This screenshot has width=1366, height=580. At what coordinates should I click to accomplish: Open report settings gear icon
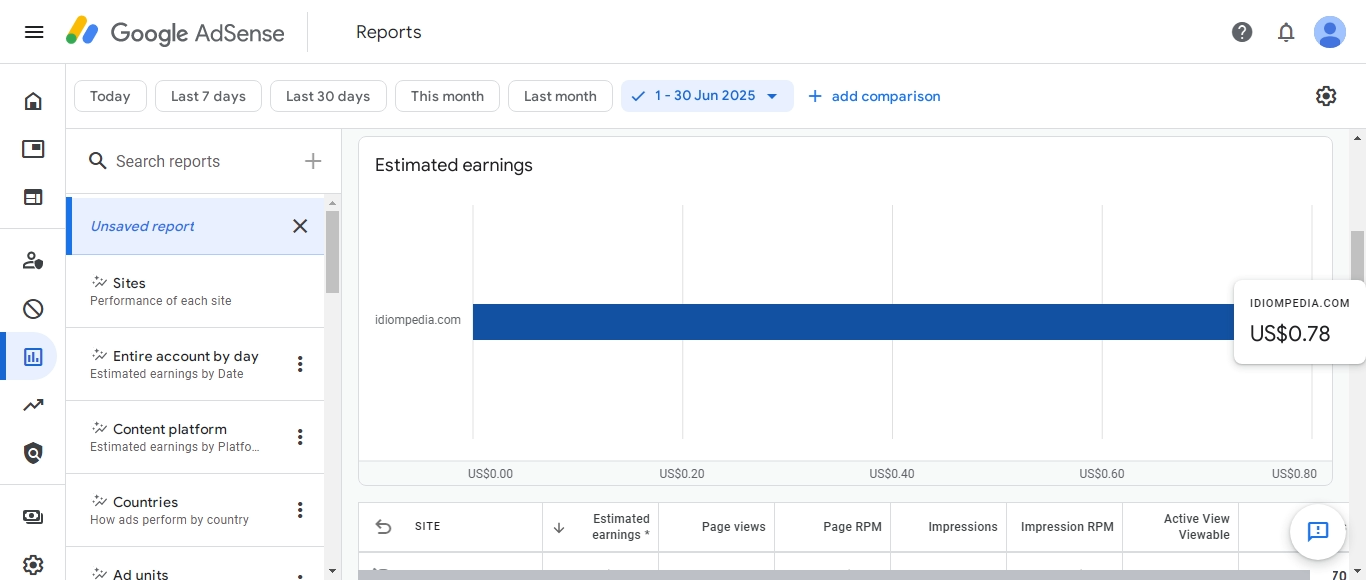click(1326, 96)
